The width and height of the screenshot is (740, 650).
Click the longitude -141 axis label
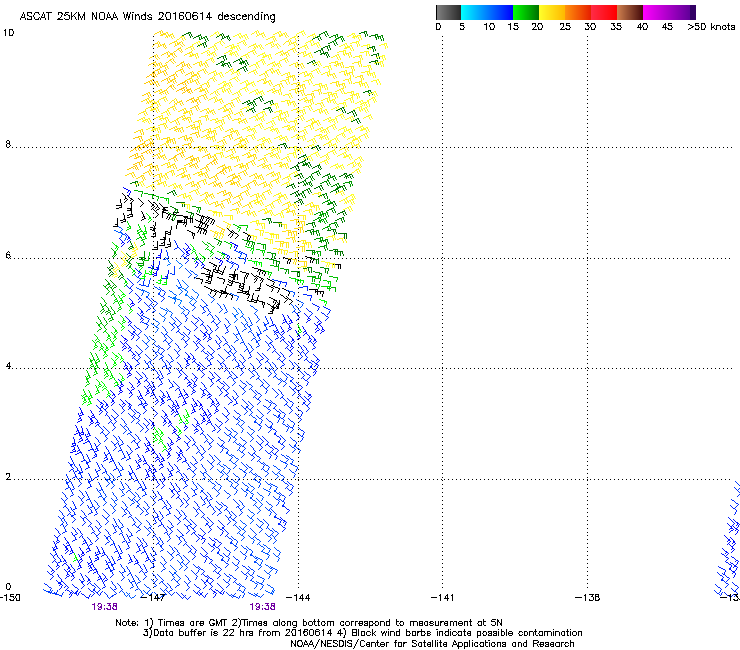(x=443, y=598)
